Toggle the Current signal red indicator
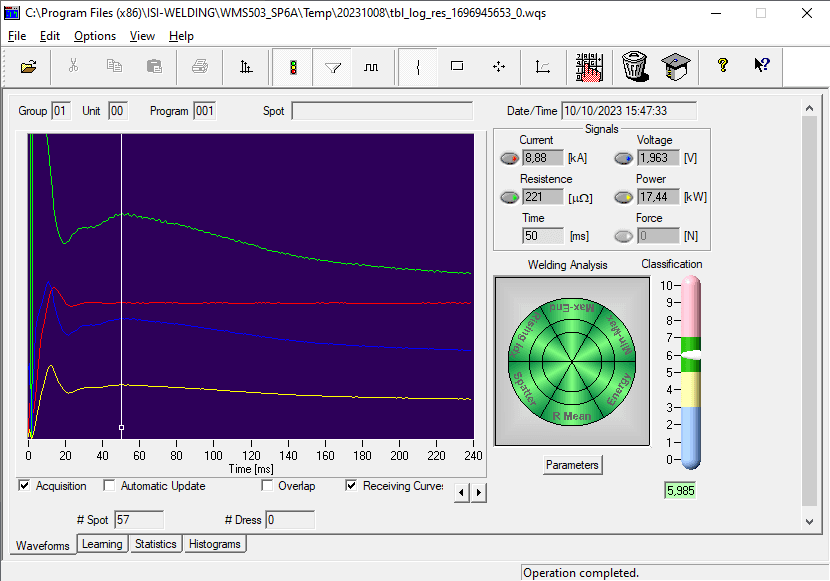Viewport: 830px width, 581px height. click(509, 158)
